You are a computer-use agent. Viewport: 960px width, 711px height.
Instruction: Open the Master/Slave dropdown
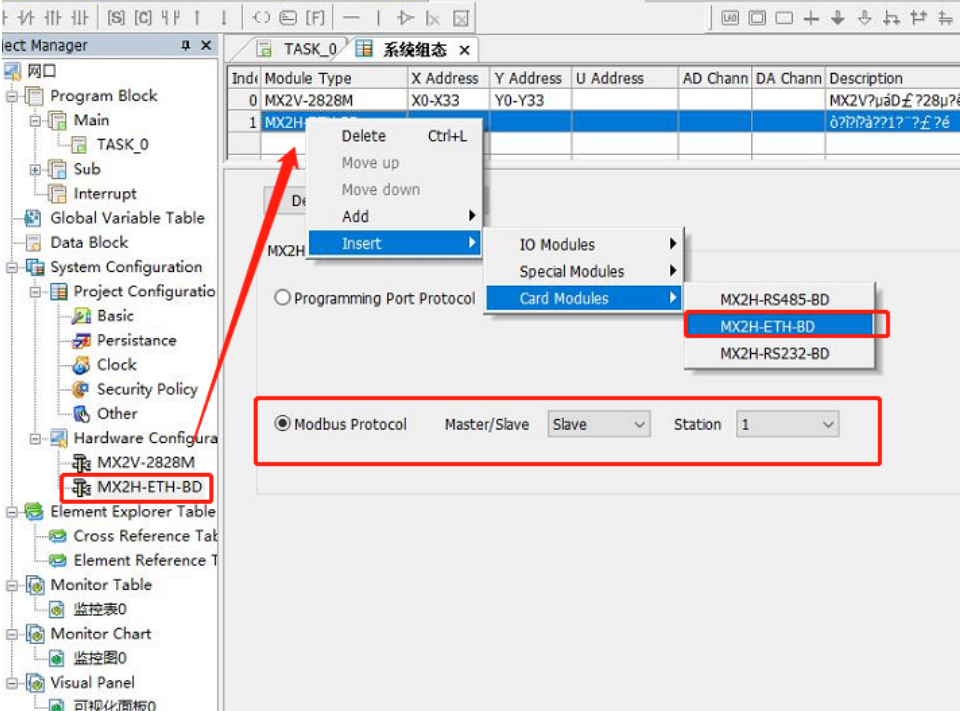pos(599,425)
